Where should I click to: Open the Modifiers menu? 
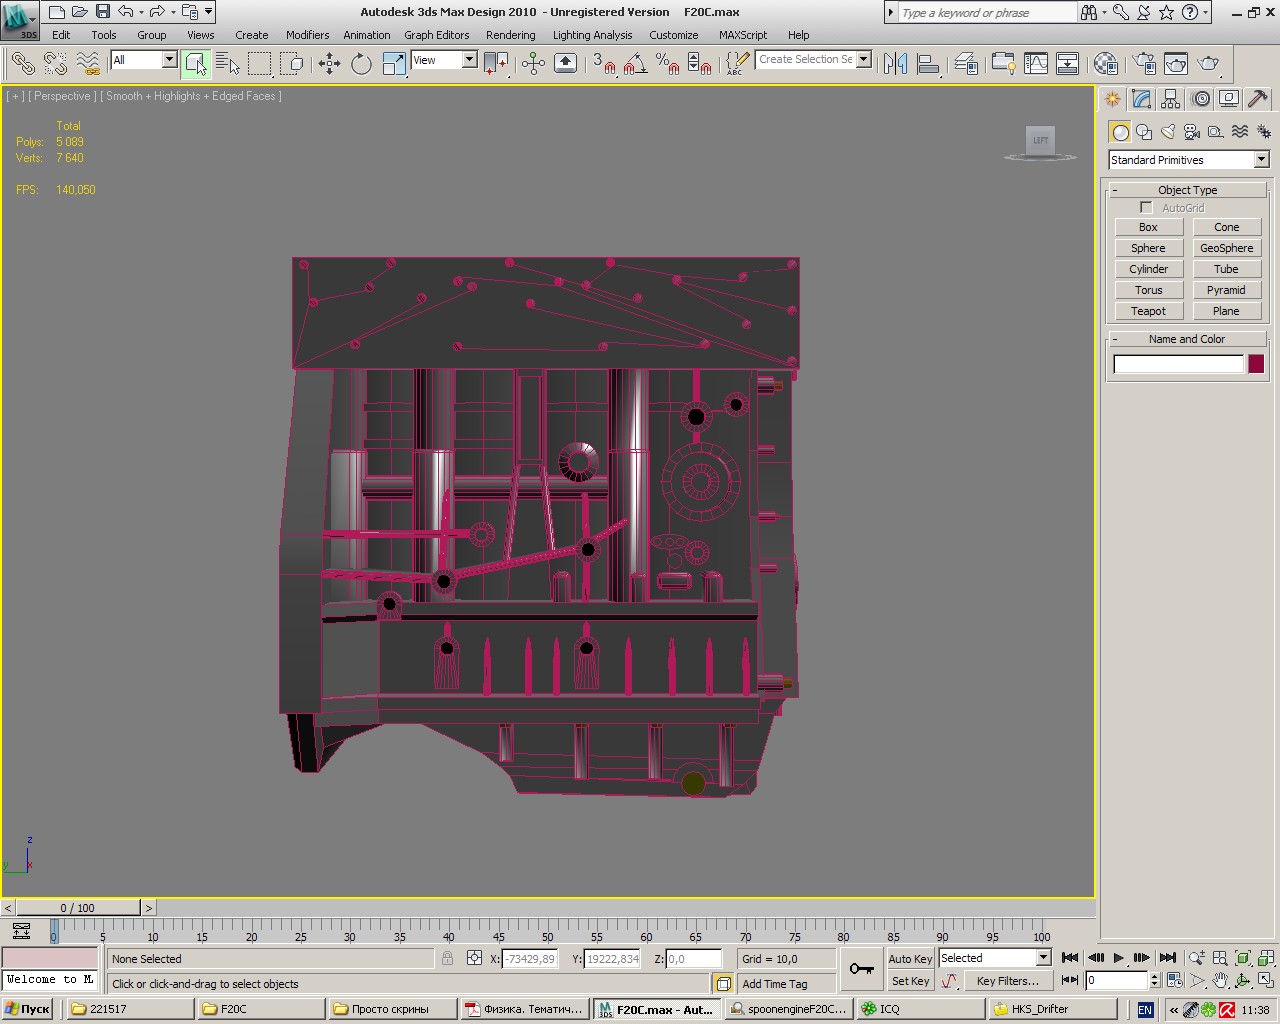307,35
